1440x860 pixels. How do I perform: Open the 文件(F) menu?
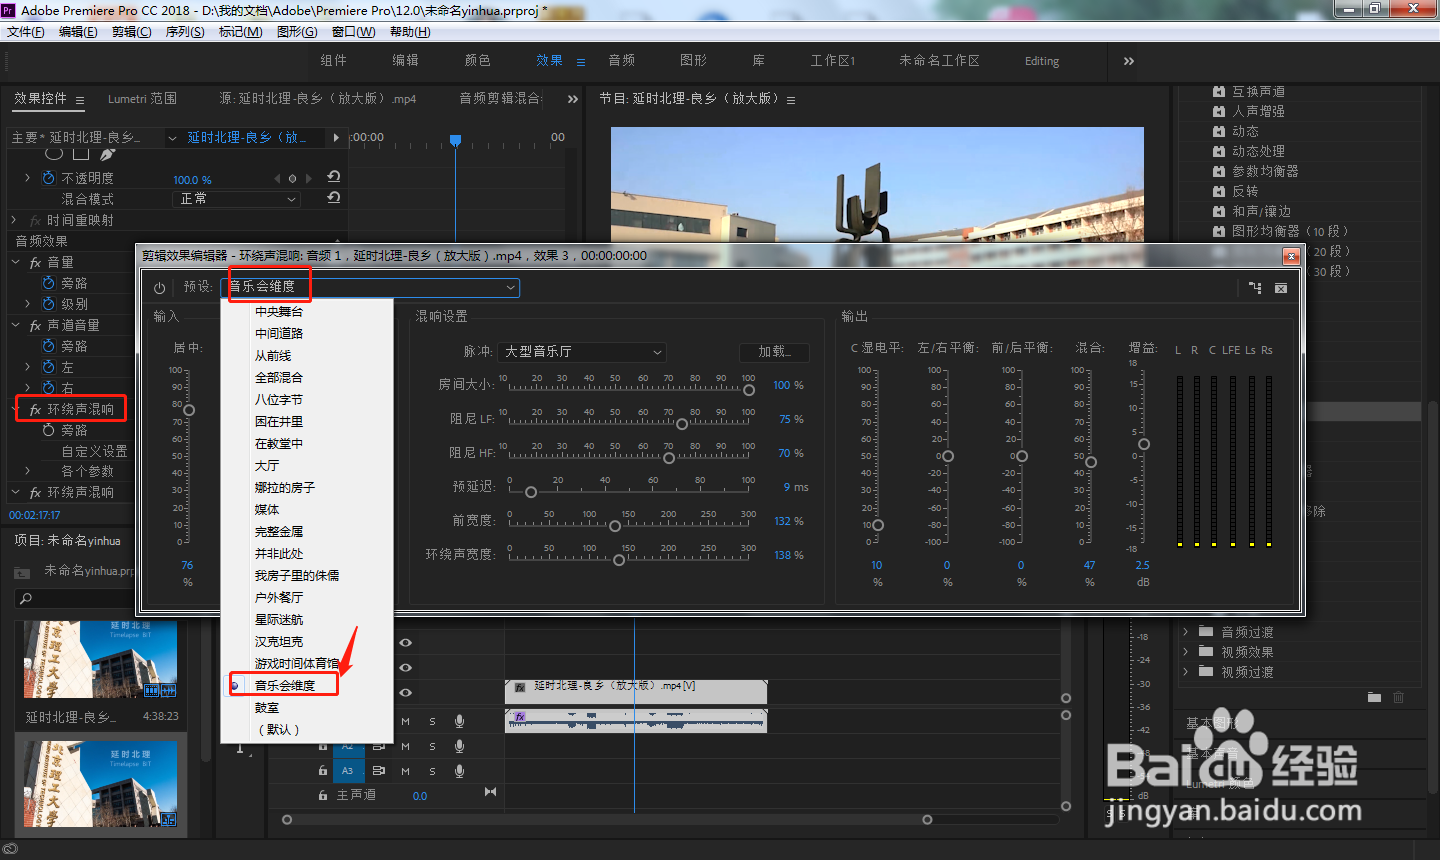26,32
